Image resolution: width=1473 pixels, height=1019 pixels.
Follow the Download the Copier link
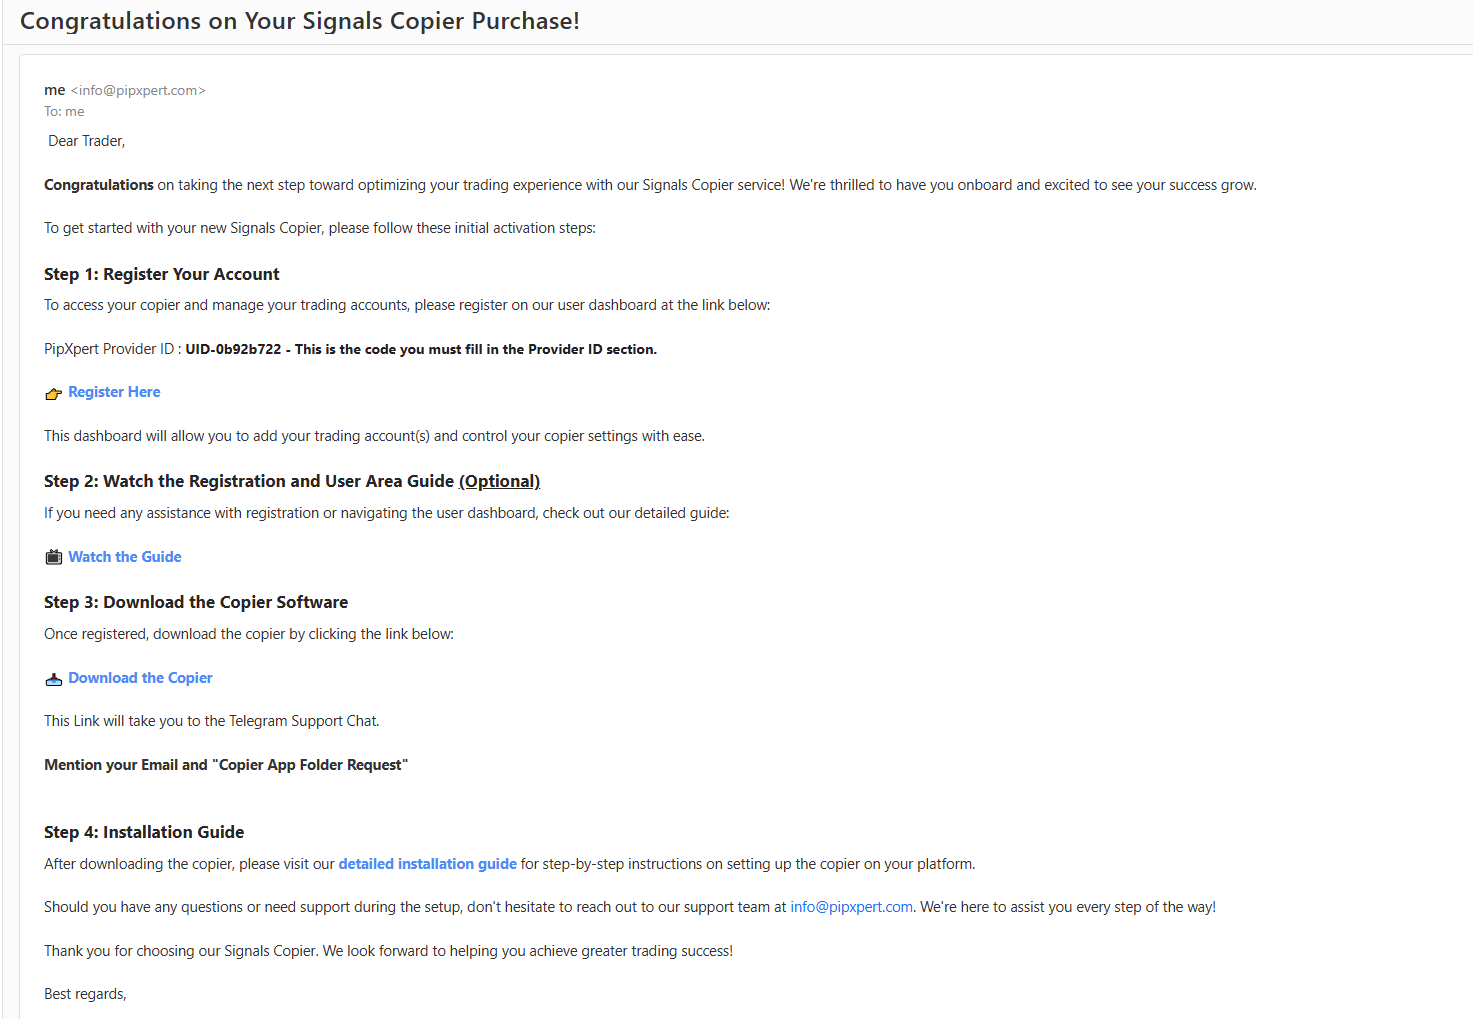(140, 678)
